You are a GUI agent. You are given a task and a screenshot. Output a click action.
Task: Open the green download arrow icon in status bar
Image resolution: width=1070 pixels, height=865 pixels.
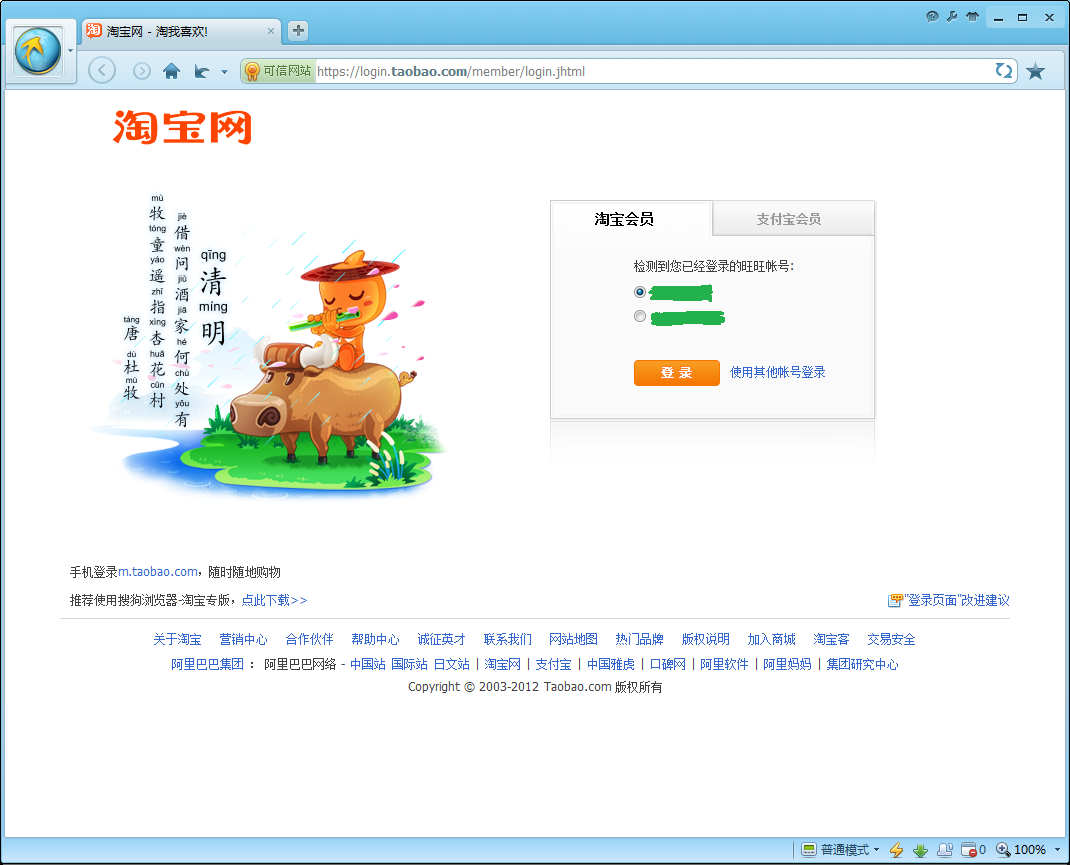(x=921, y=850)
